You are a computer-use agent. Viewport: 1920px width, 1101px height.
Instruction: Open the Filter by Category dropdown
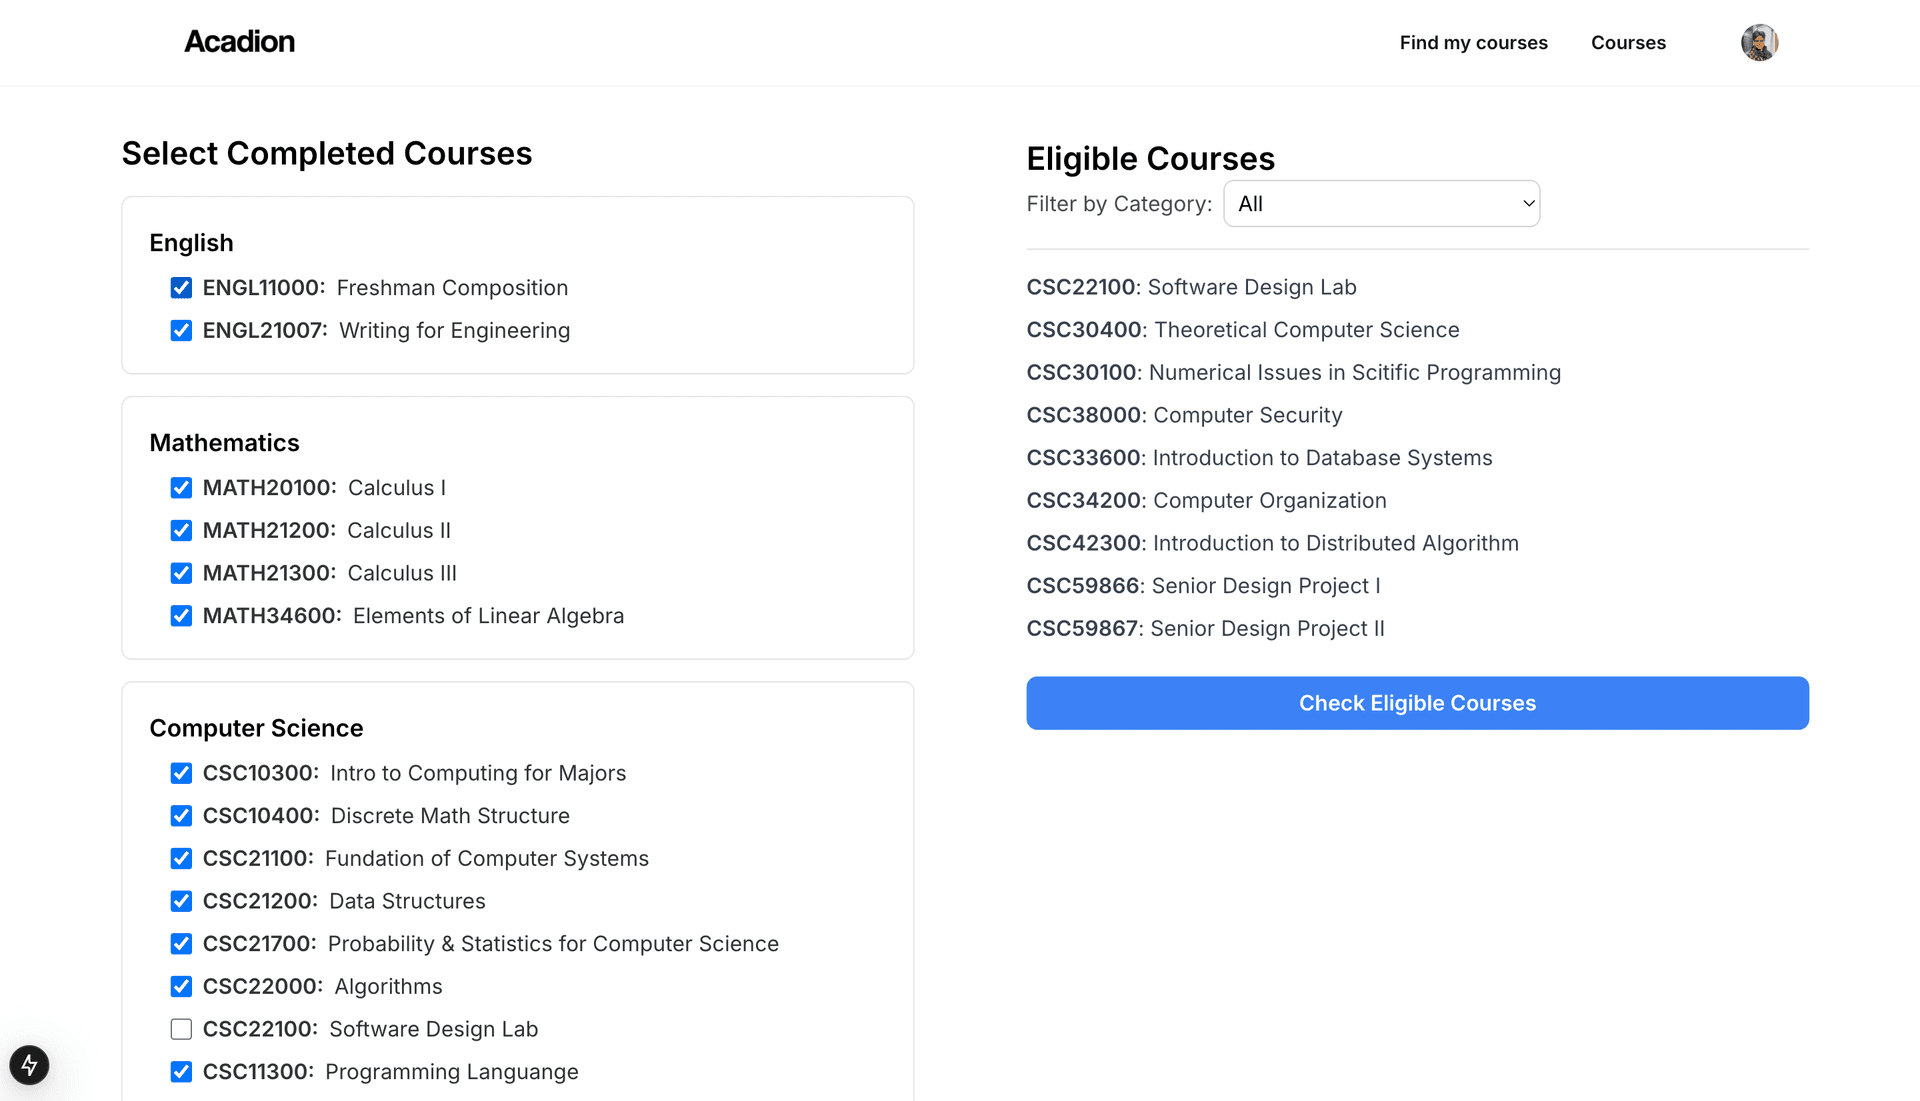(x=1381, y=204)
